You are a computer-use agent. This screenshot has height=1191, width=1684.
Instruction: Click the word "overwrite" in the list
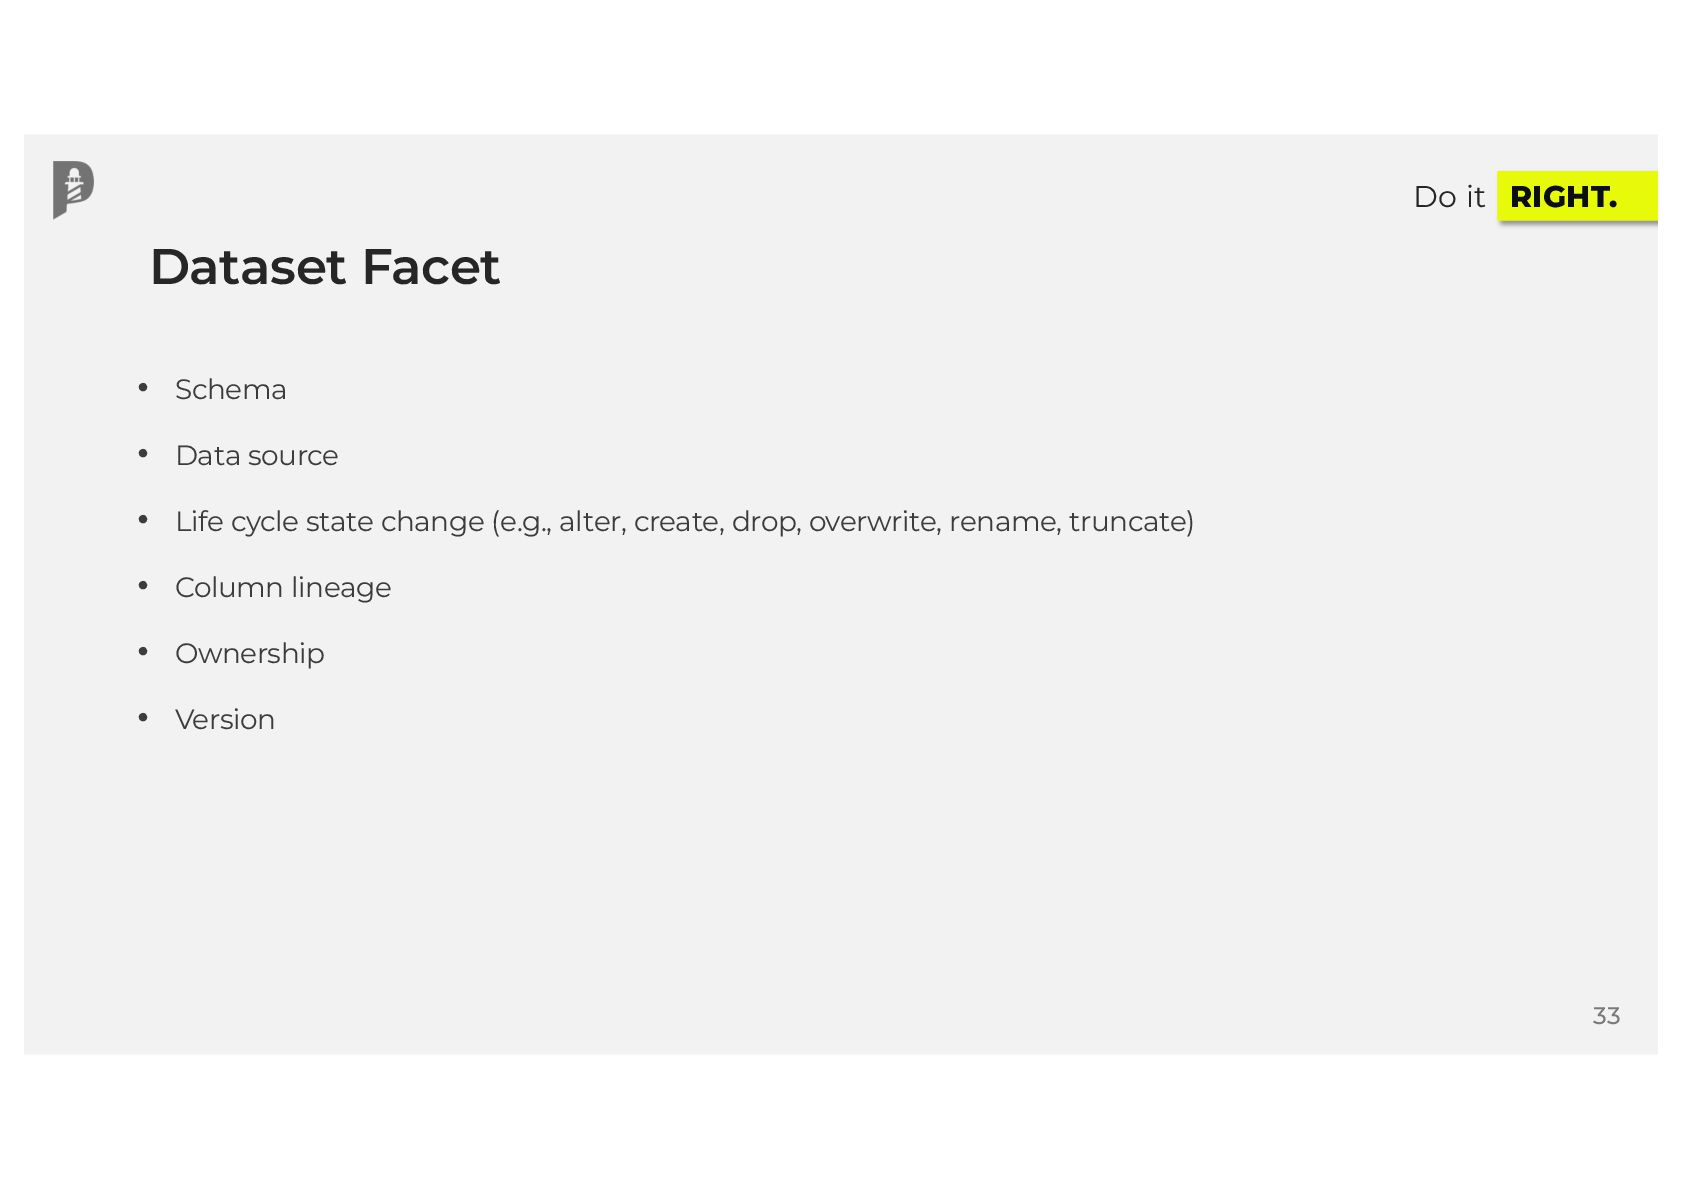click(x=872, y=522)
